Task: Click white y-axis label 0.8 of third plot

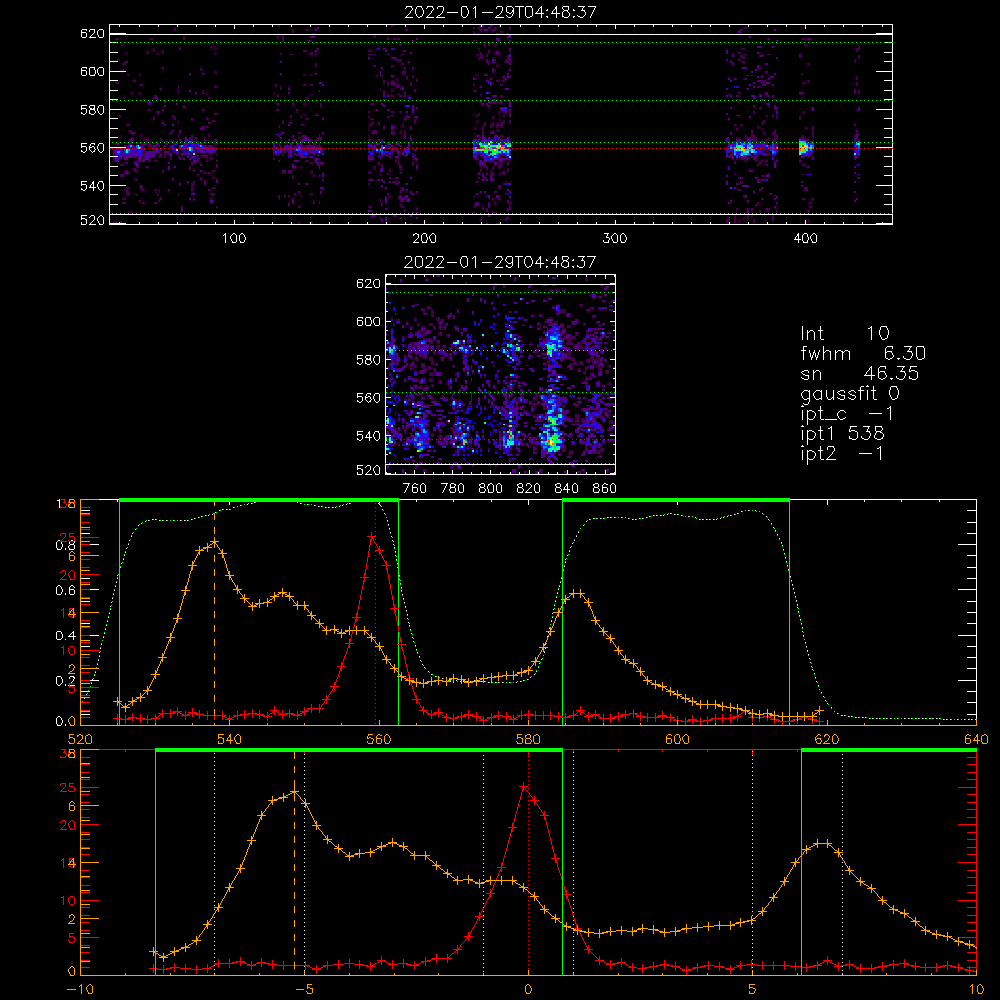Action: tap(66, 545)
